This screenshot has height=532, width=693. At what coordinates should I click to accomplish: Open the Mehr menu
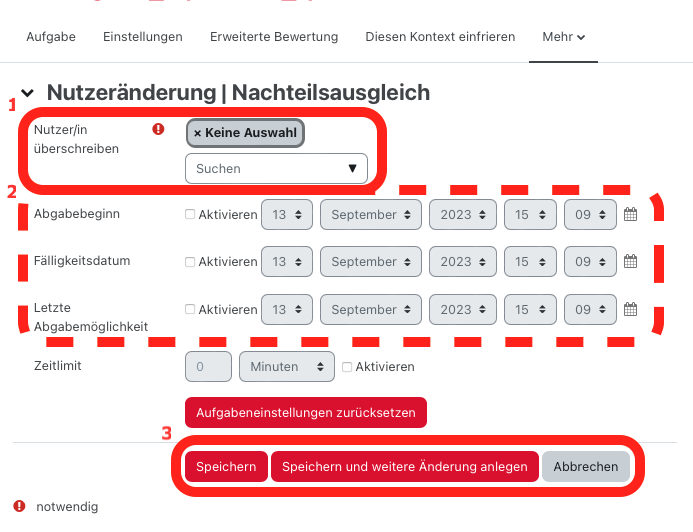[563, 37]
